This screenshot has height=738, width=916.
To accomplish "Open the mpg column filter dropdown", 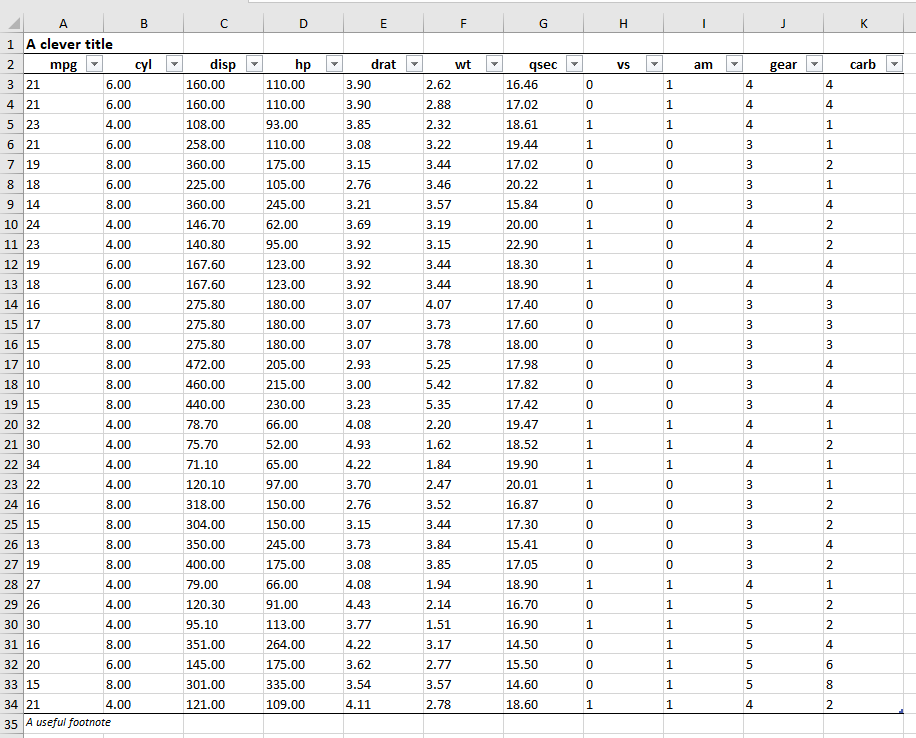I will click(94, 64).
